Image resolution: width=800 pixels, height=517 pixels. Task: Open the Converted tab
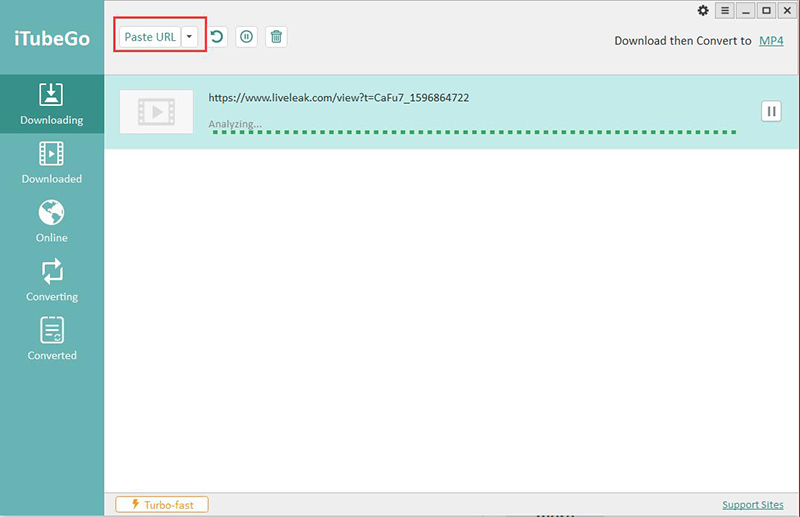coord(52,339)
